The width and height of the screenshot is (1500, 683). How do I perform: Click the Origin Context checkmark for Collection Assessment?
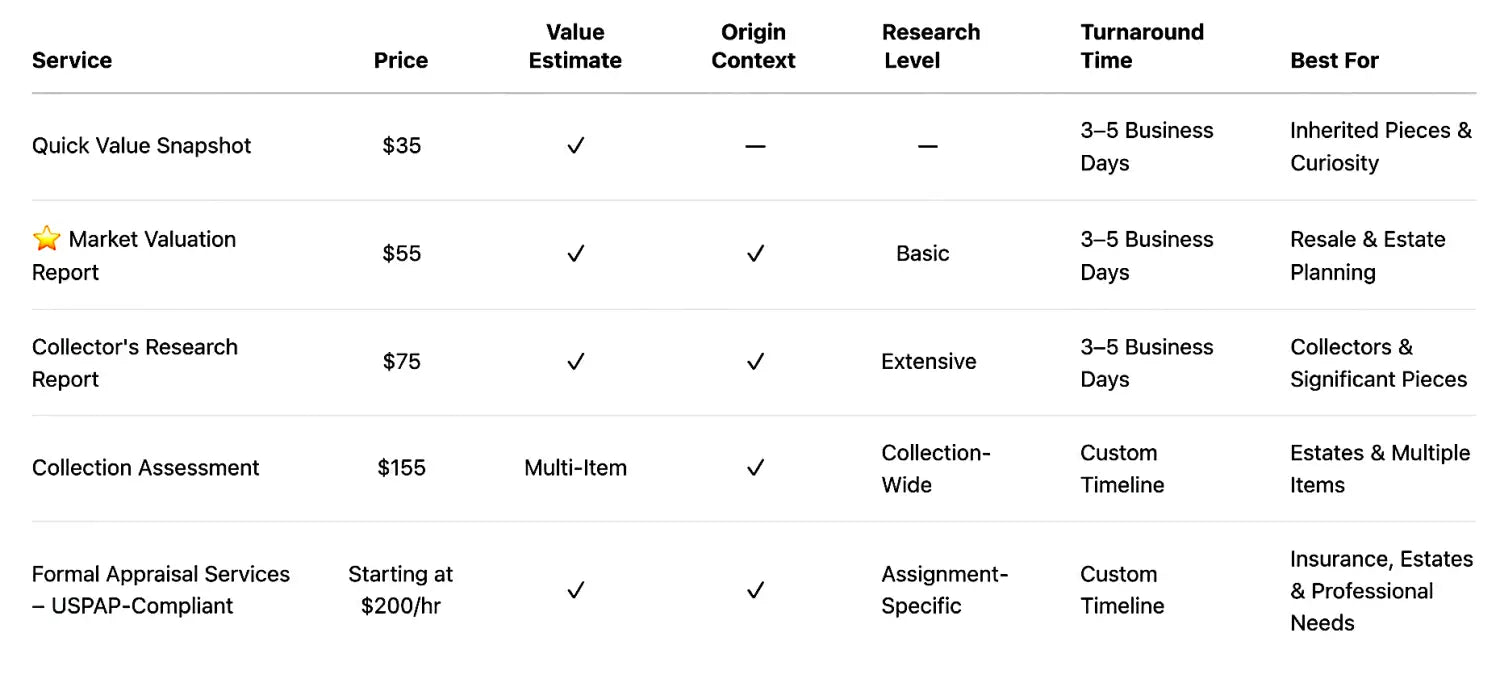[x=755, y=468]
